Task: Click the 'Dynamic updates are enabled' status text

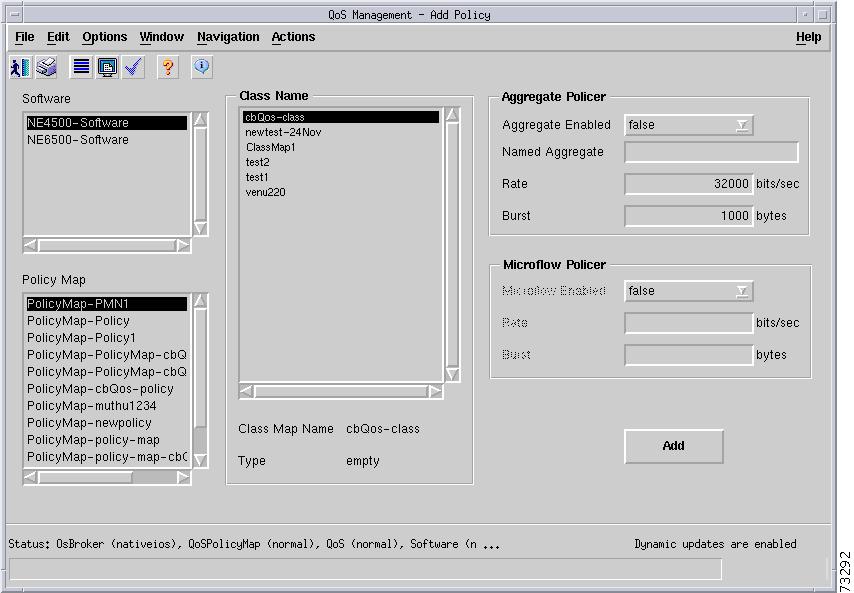Action: 715,544
